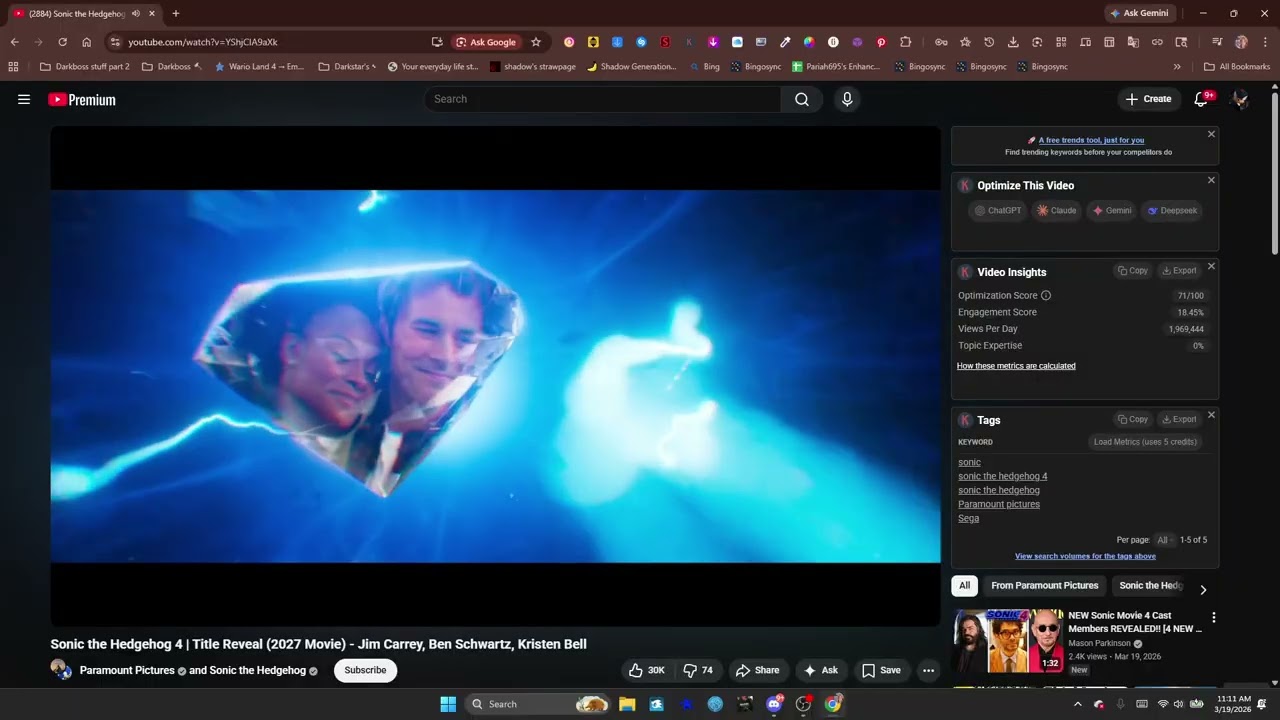1280x720 pixels.
Task: Save the video to a playlist
Action: coord(881,670)
